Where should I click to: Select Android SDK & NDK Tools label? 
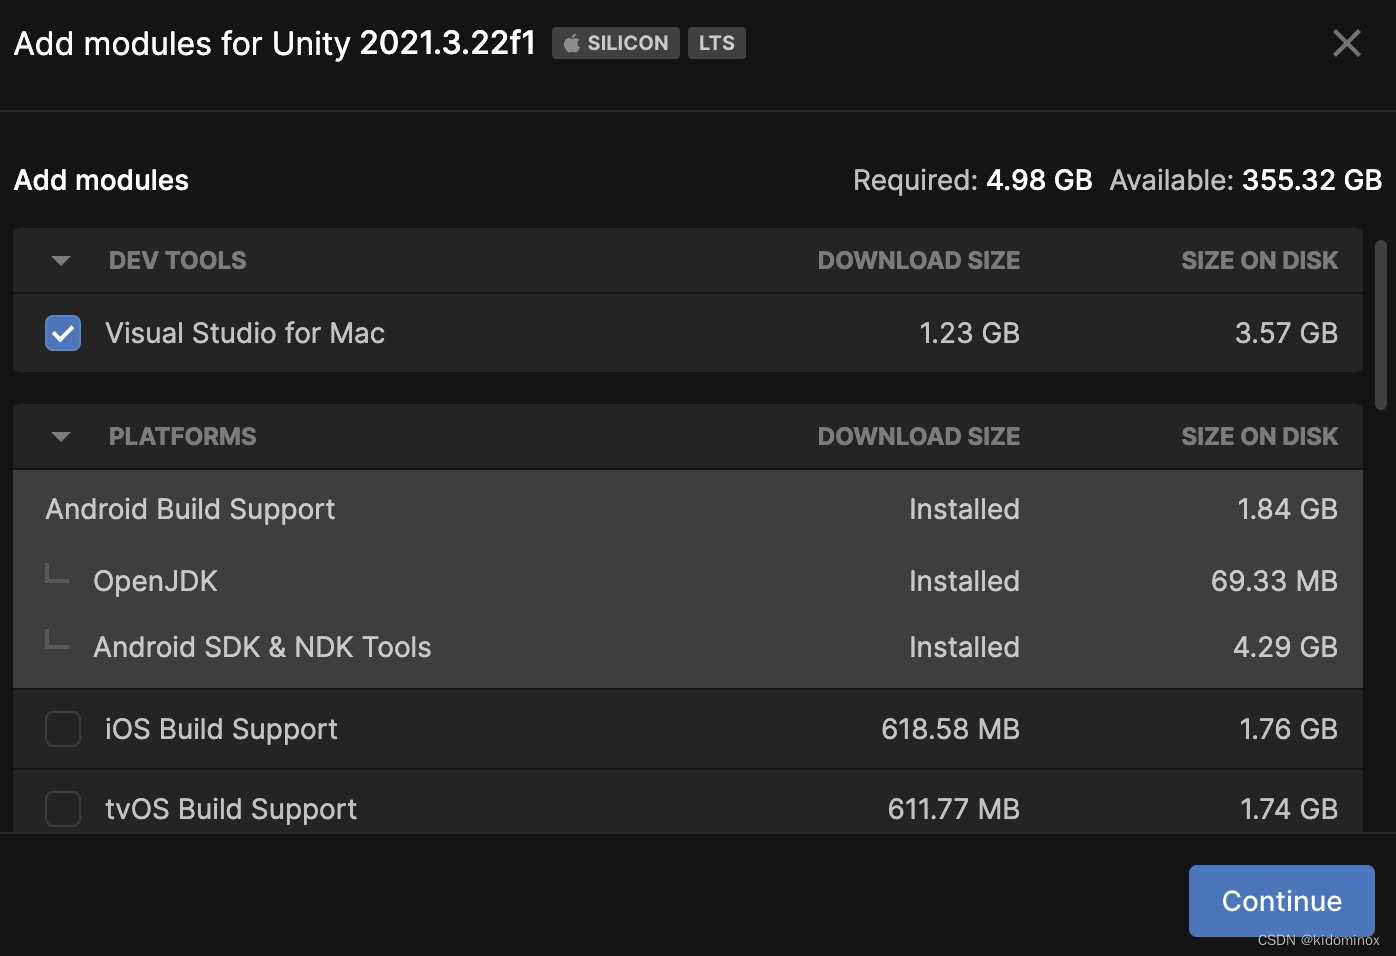262,647
